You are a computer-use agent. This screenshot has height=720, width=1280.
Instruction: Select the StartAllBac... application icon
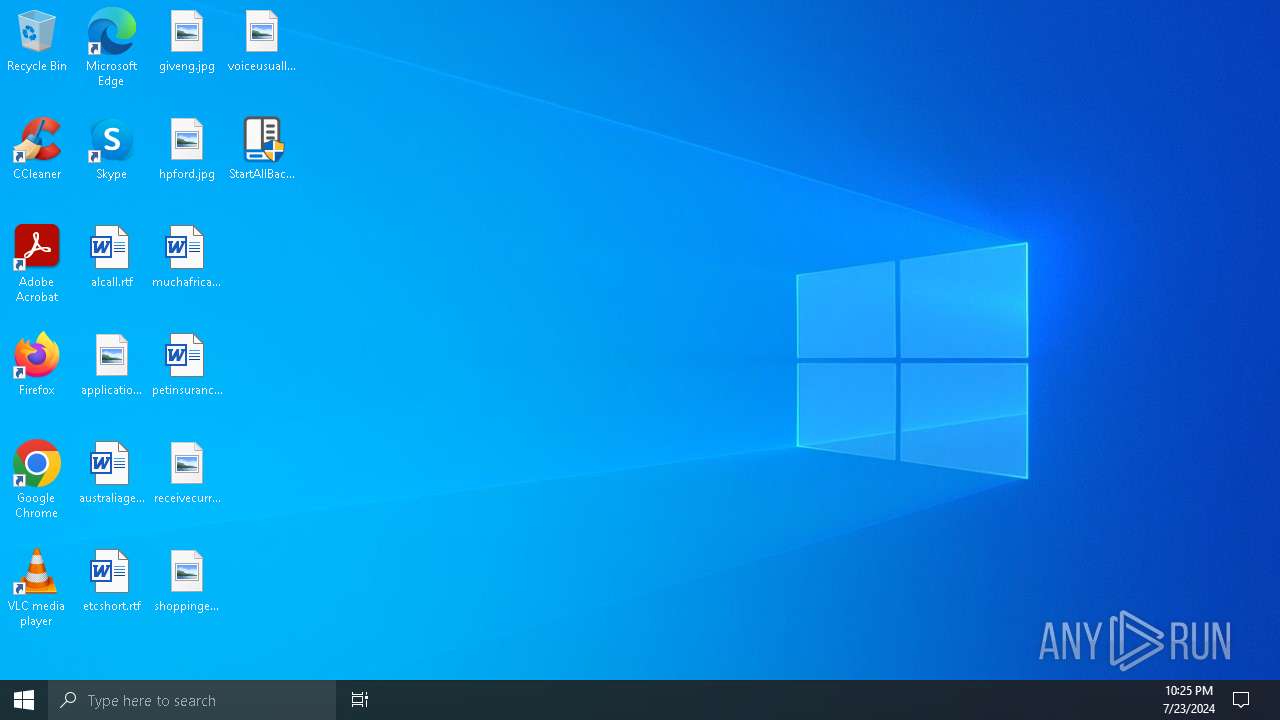262,150
